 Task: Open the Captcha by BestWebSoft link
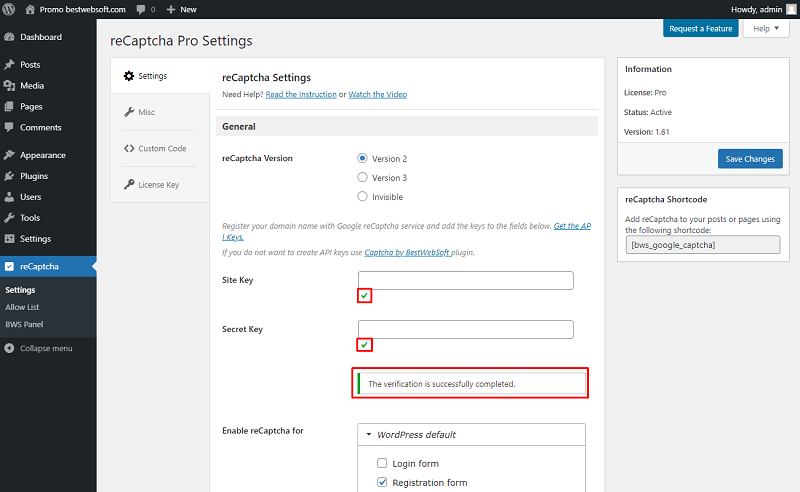407,252
